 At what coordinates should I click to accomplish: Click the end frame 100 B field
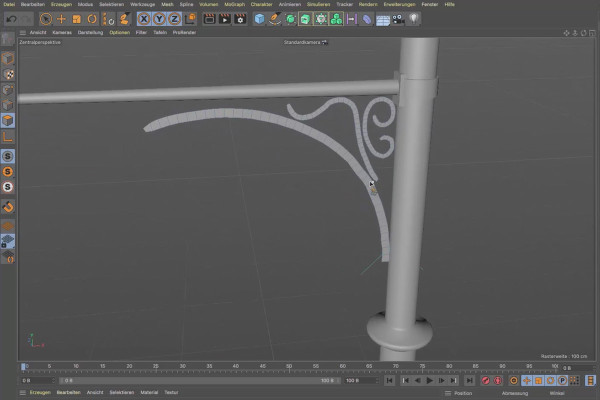(x=361, y=380)
